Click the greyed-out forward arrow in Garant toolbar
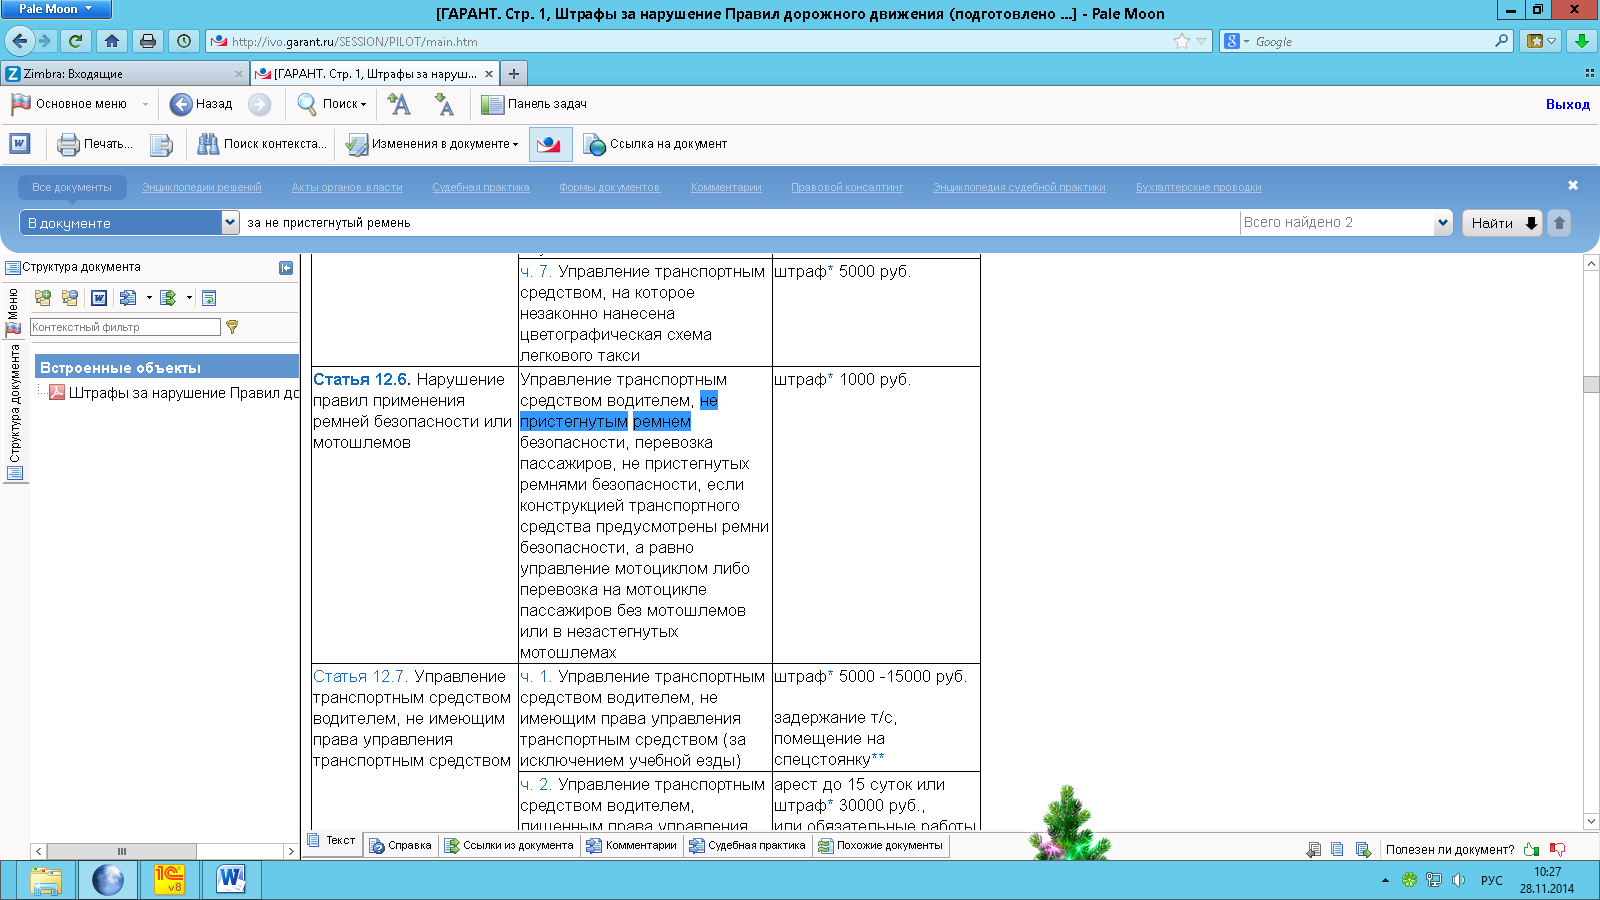This screenshot has height=900, width=1600. pyautogui.click(x=259, y=104)
